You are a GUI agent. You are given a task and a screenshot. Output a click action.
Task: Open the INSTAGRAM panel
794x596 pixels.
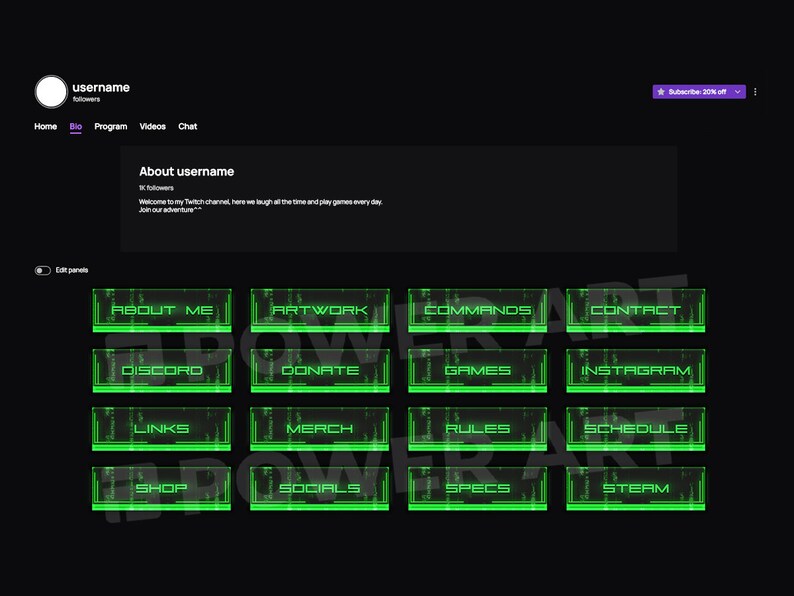(636, 370)
